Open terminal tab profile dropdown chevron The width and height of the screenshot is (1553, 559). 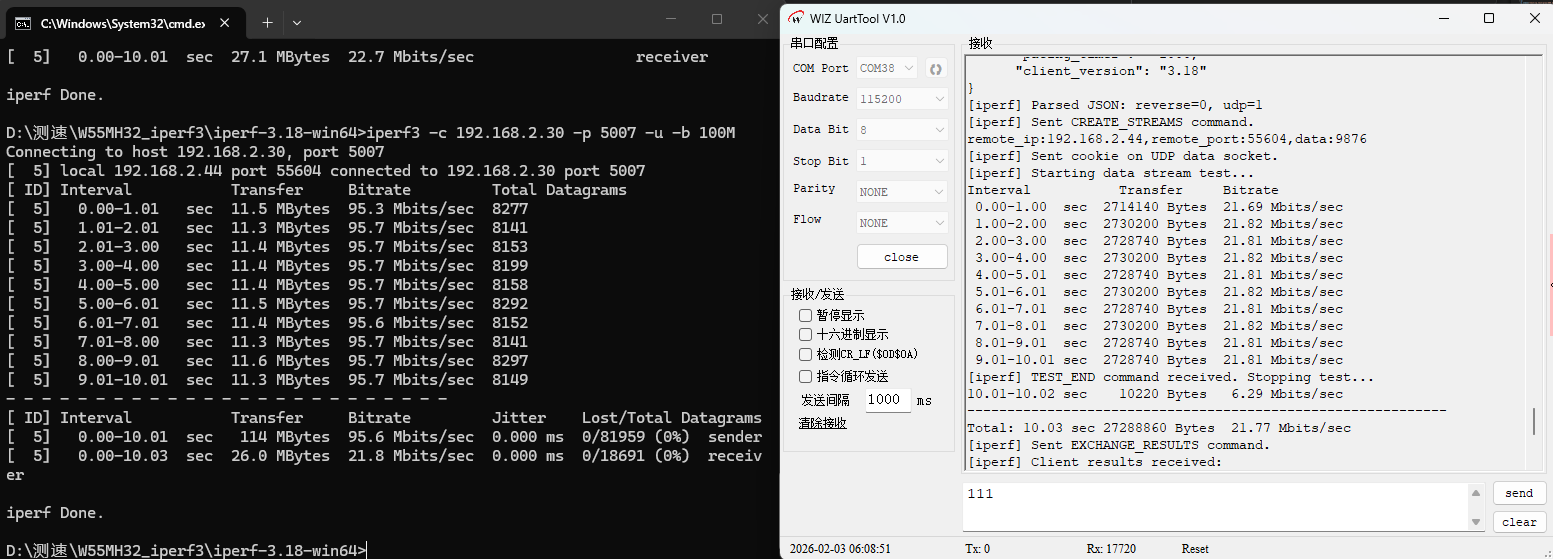coord(297,22)
